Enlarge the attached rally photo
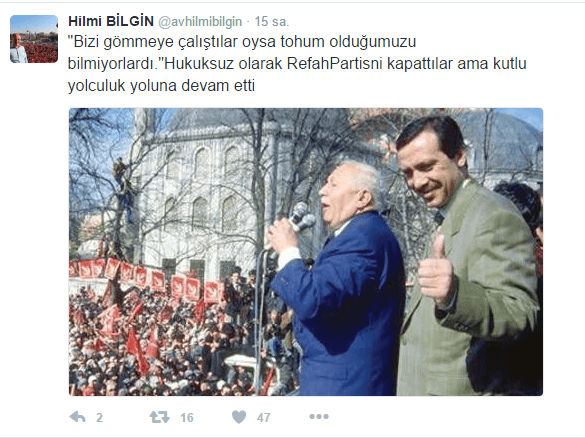Image resolution: width=585 pixels, height=438 pixels. pyautogui.click(x=306, y=252)
